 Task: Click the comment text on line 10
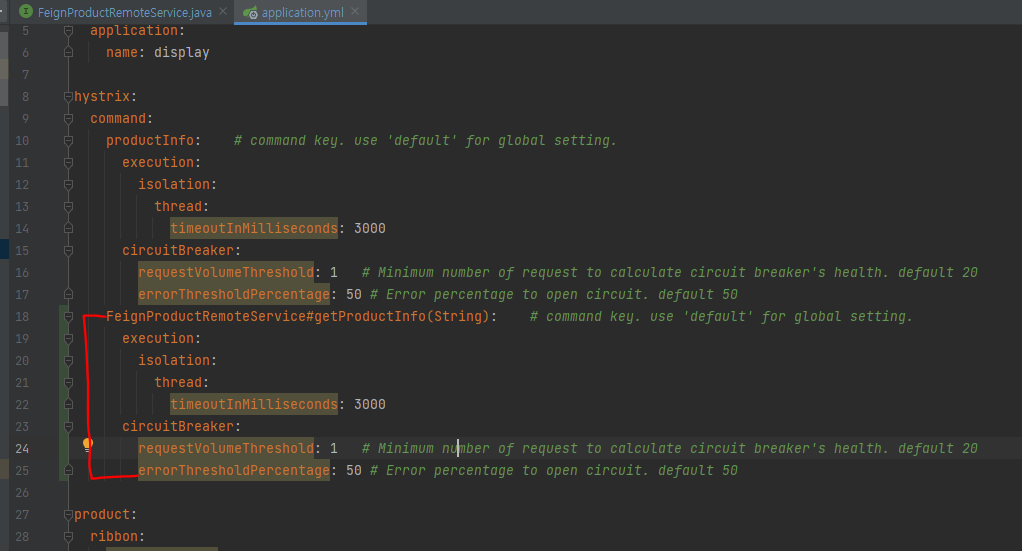click(x=425, y=141)
